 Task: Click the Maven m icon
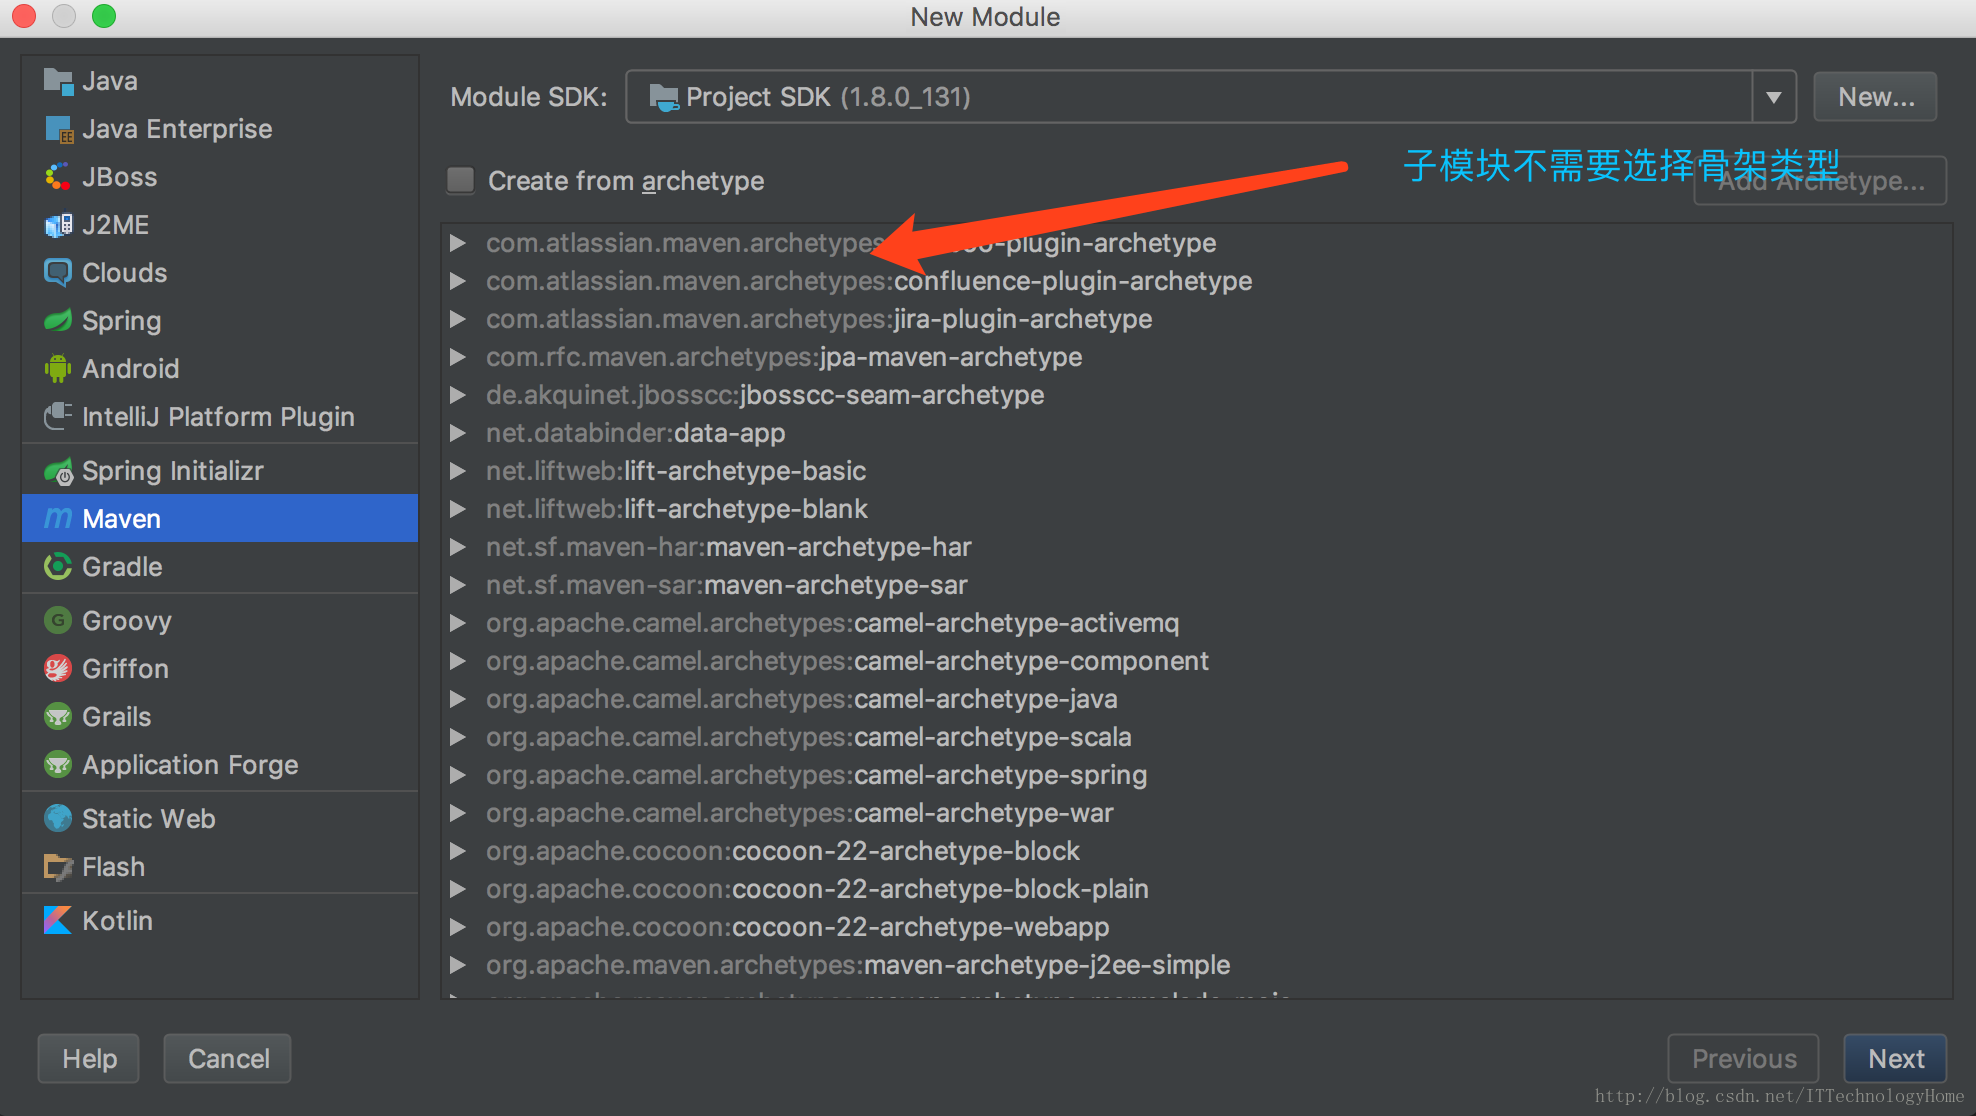click(x=58, y=518)
